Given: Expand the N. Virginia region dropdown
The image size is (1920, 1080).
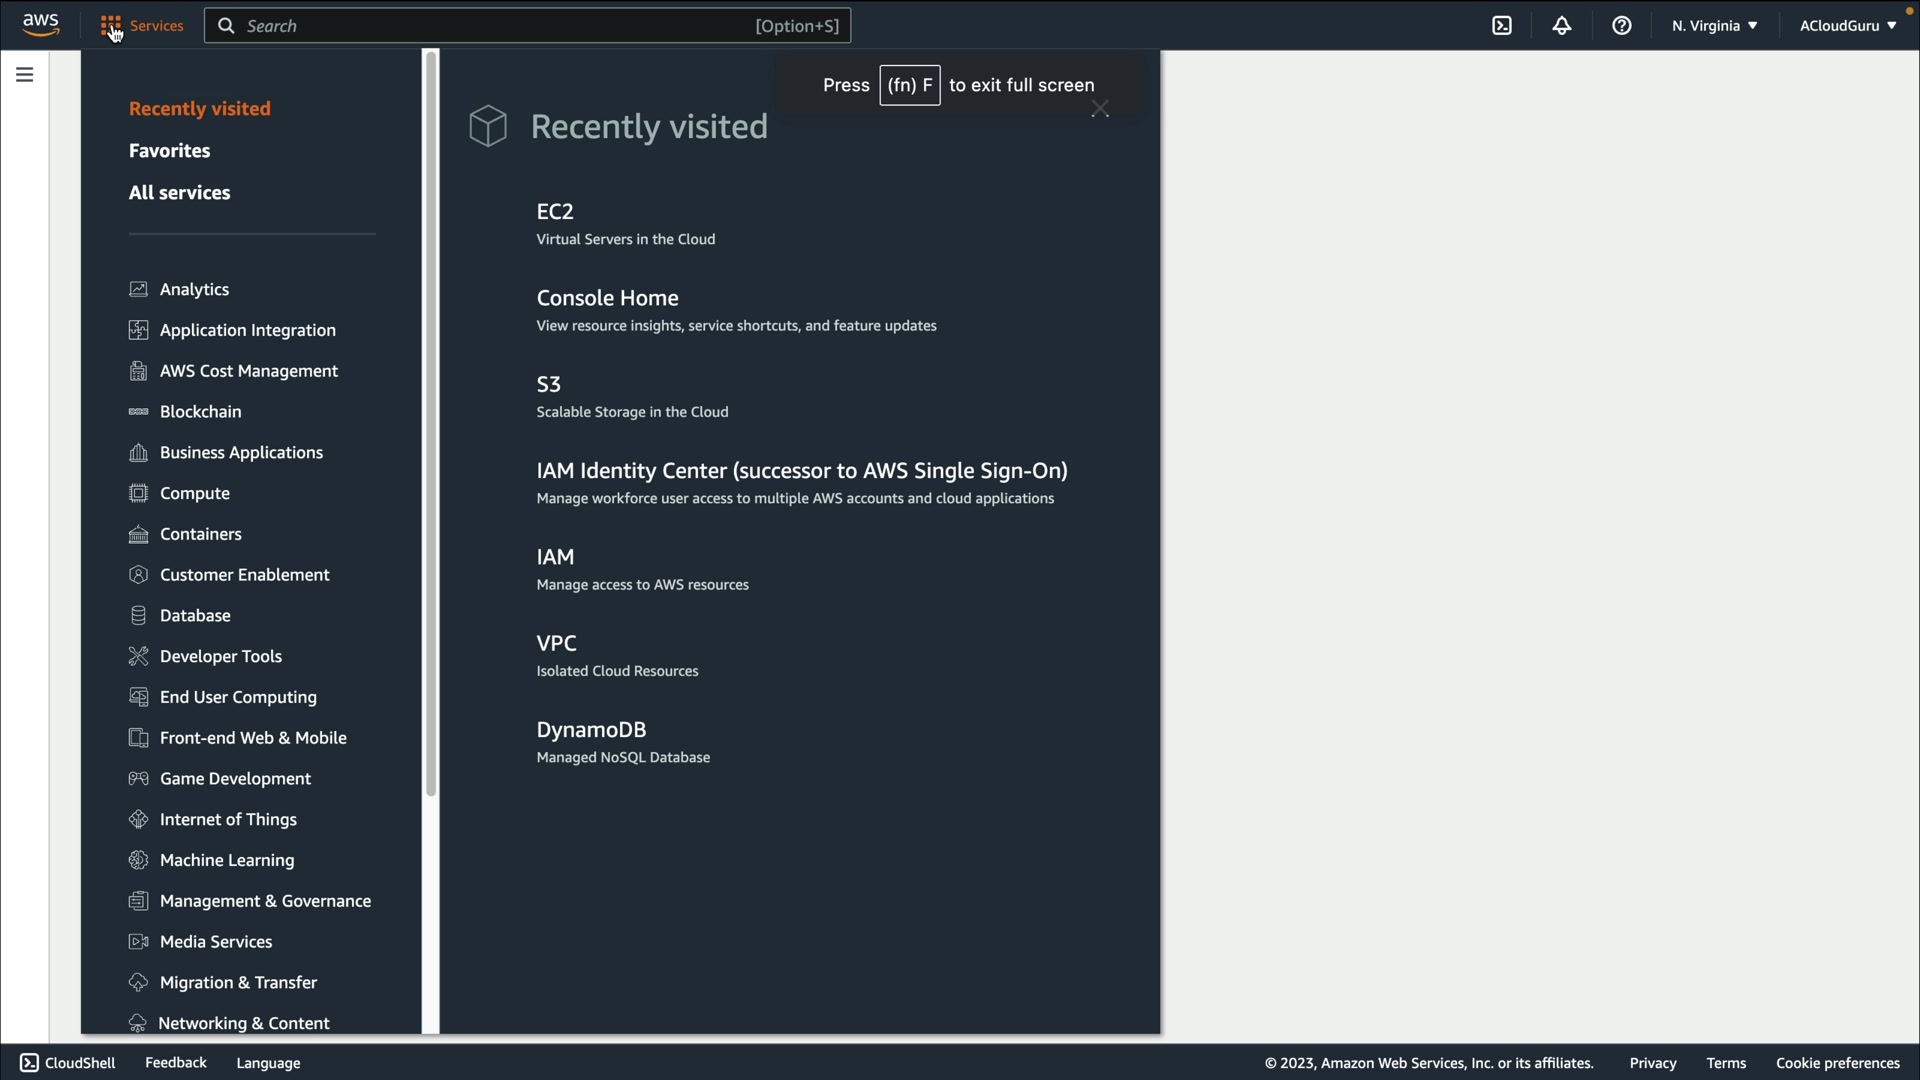Looking at the screenshot, I should point(1714,26).
